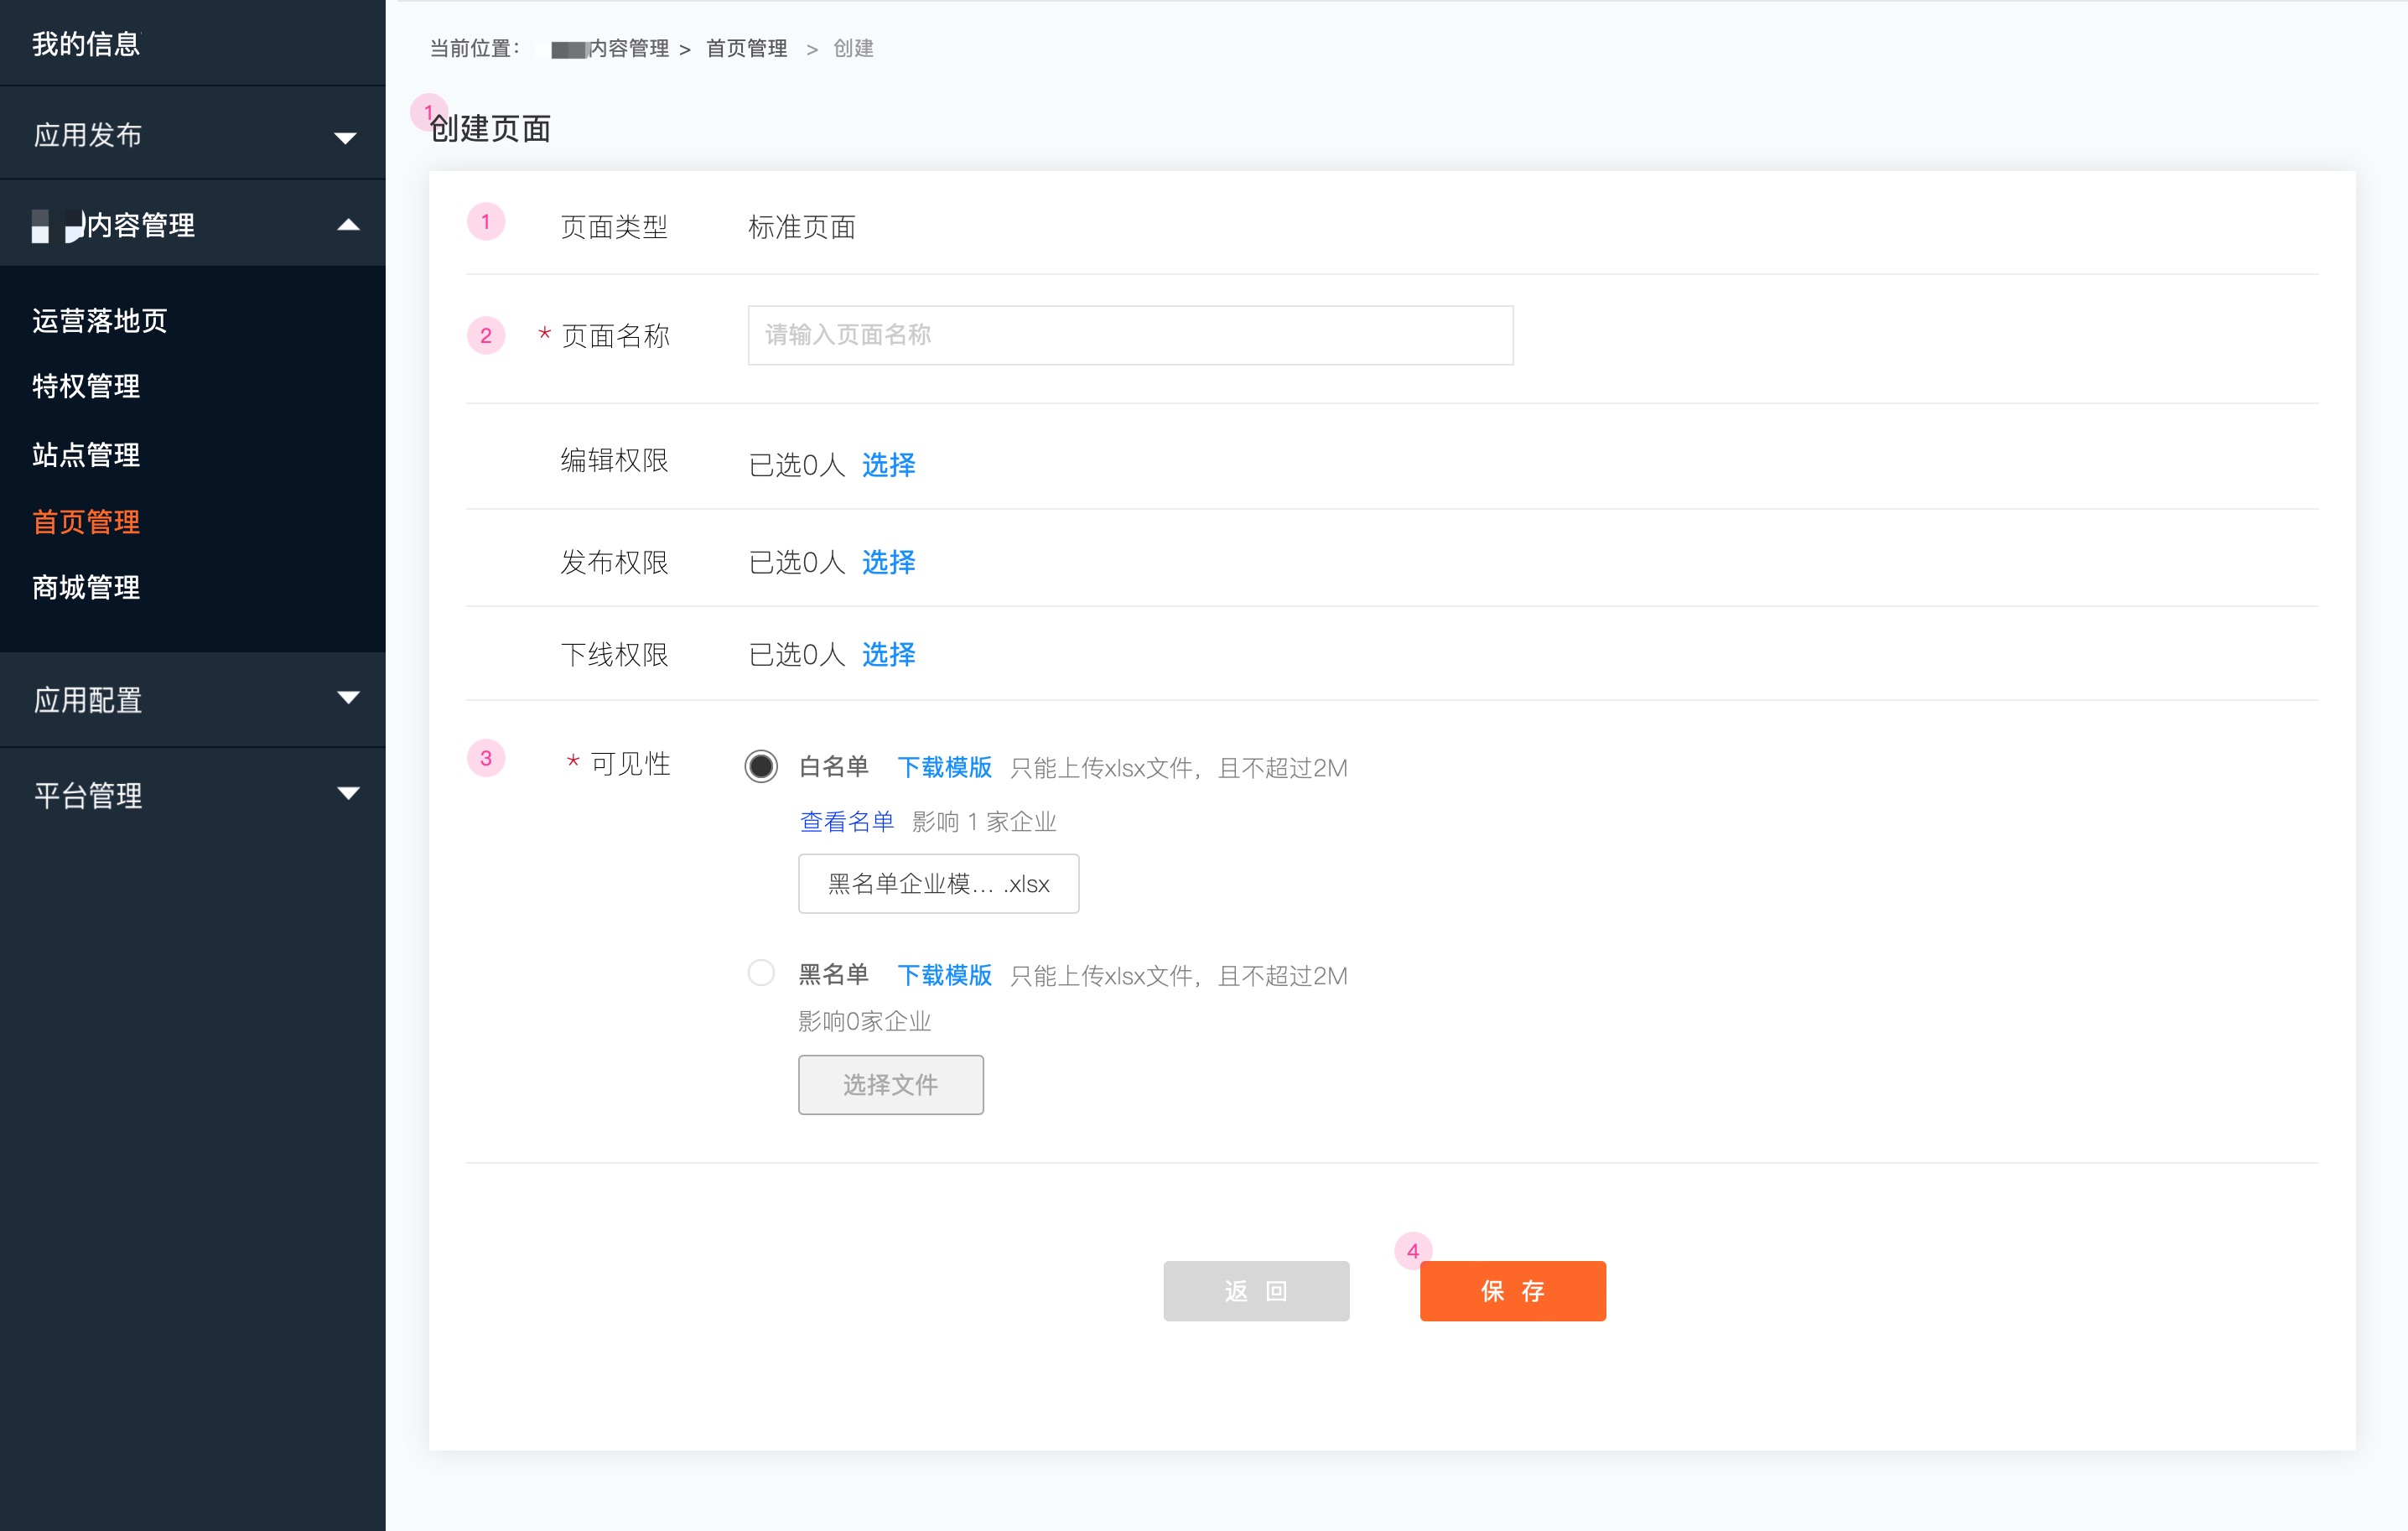Click the 返回 button
The width and height of the screenshot is (2408, 1531).
(x=1256, y=1291)
